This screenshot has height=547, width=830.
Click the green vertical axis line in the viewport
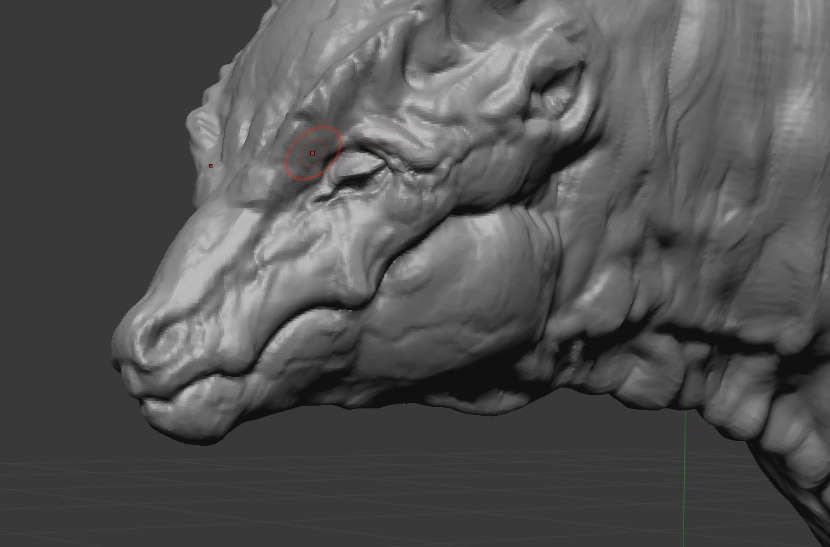point(684,478)
